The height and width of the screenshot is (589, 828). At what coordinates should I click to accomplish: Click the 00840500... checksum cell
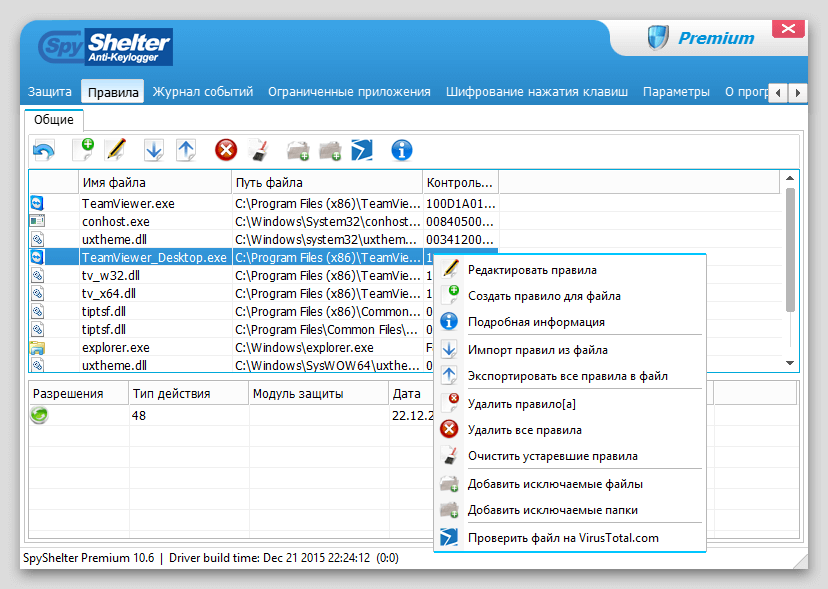coord(460,221)
